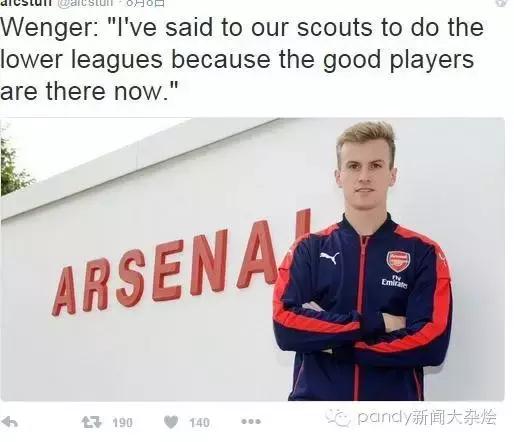Click the Fly Emirates sponsor text

click(x=395, y=282)
